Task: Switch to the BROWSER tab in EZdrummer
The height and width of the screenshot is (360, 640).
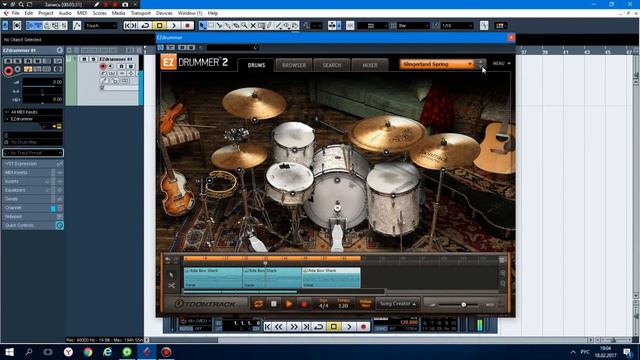Action: [294, 65]
